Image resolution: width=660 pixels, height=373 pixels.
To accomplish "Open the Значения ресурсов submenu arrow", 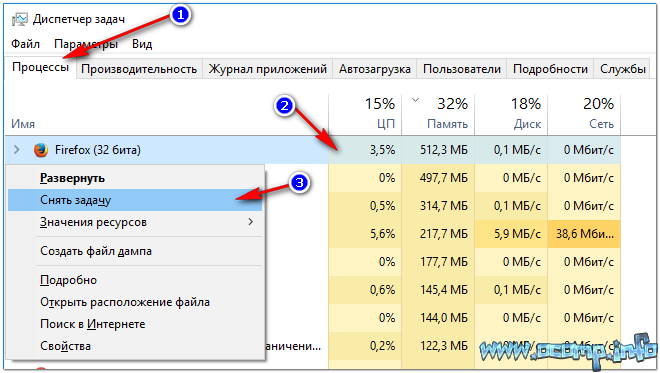I will (x=251, y=221).
